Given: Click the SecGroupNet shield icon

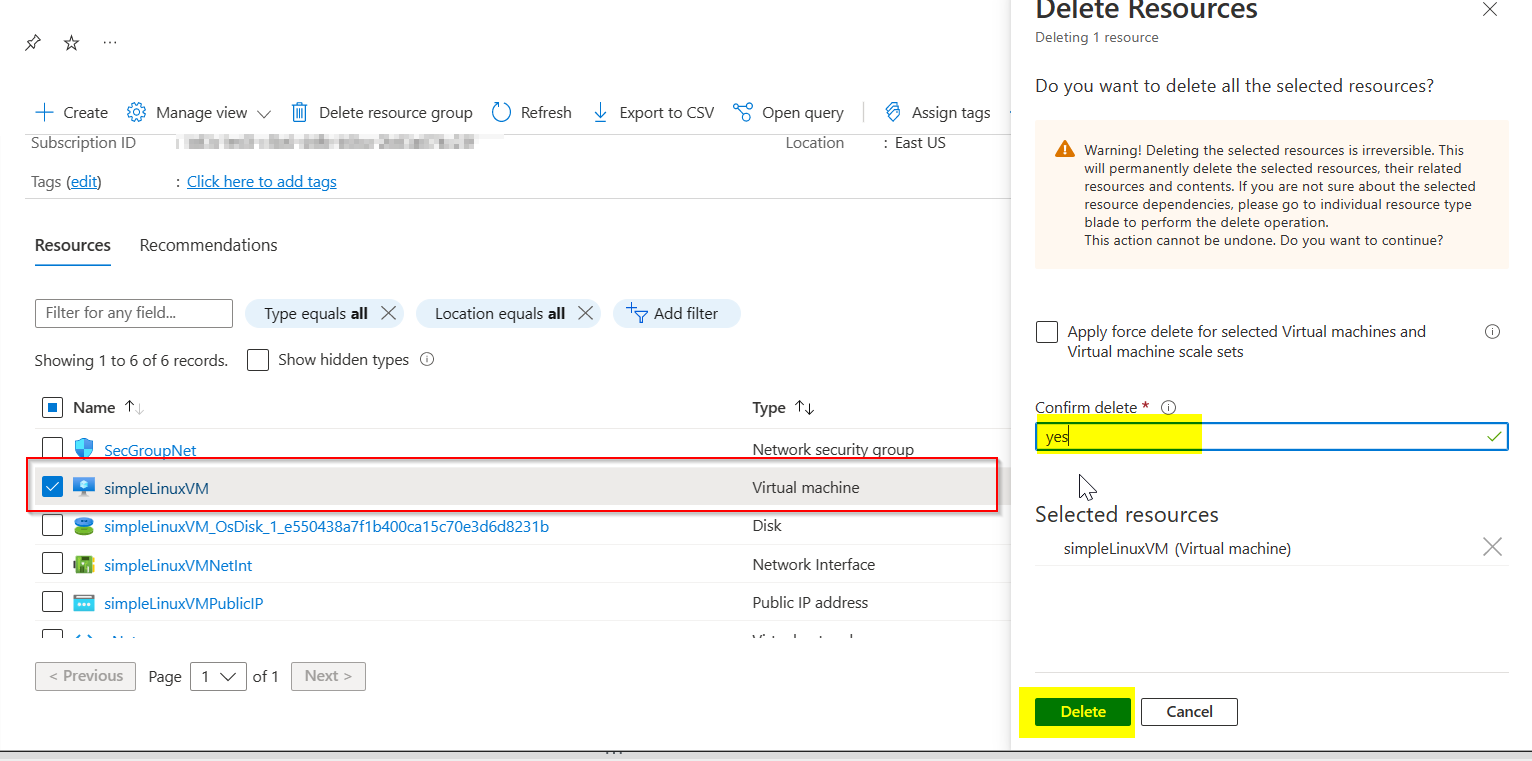Looking at the screenshot, I should click(x=84, y=449).
